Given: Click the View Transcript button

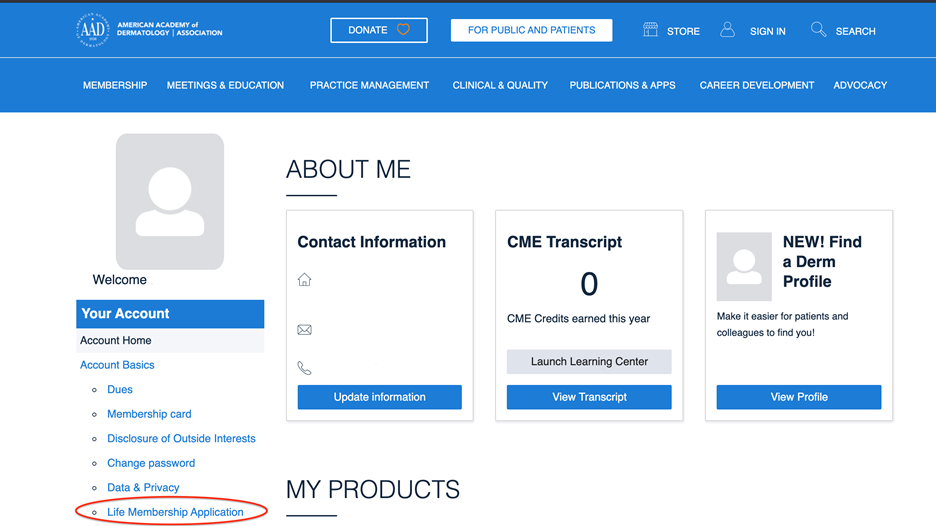Looking at the screenshot, I should [x=589, y=397].
